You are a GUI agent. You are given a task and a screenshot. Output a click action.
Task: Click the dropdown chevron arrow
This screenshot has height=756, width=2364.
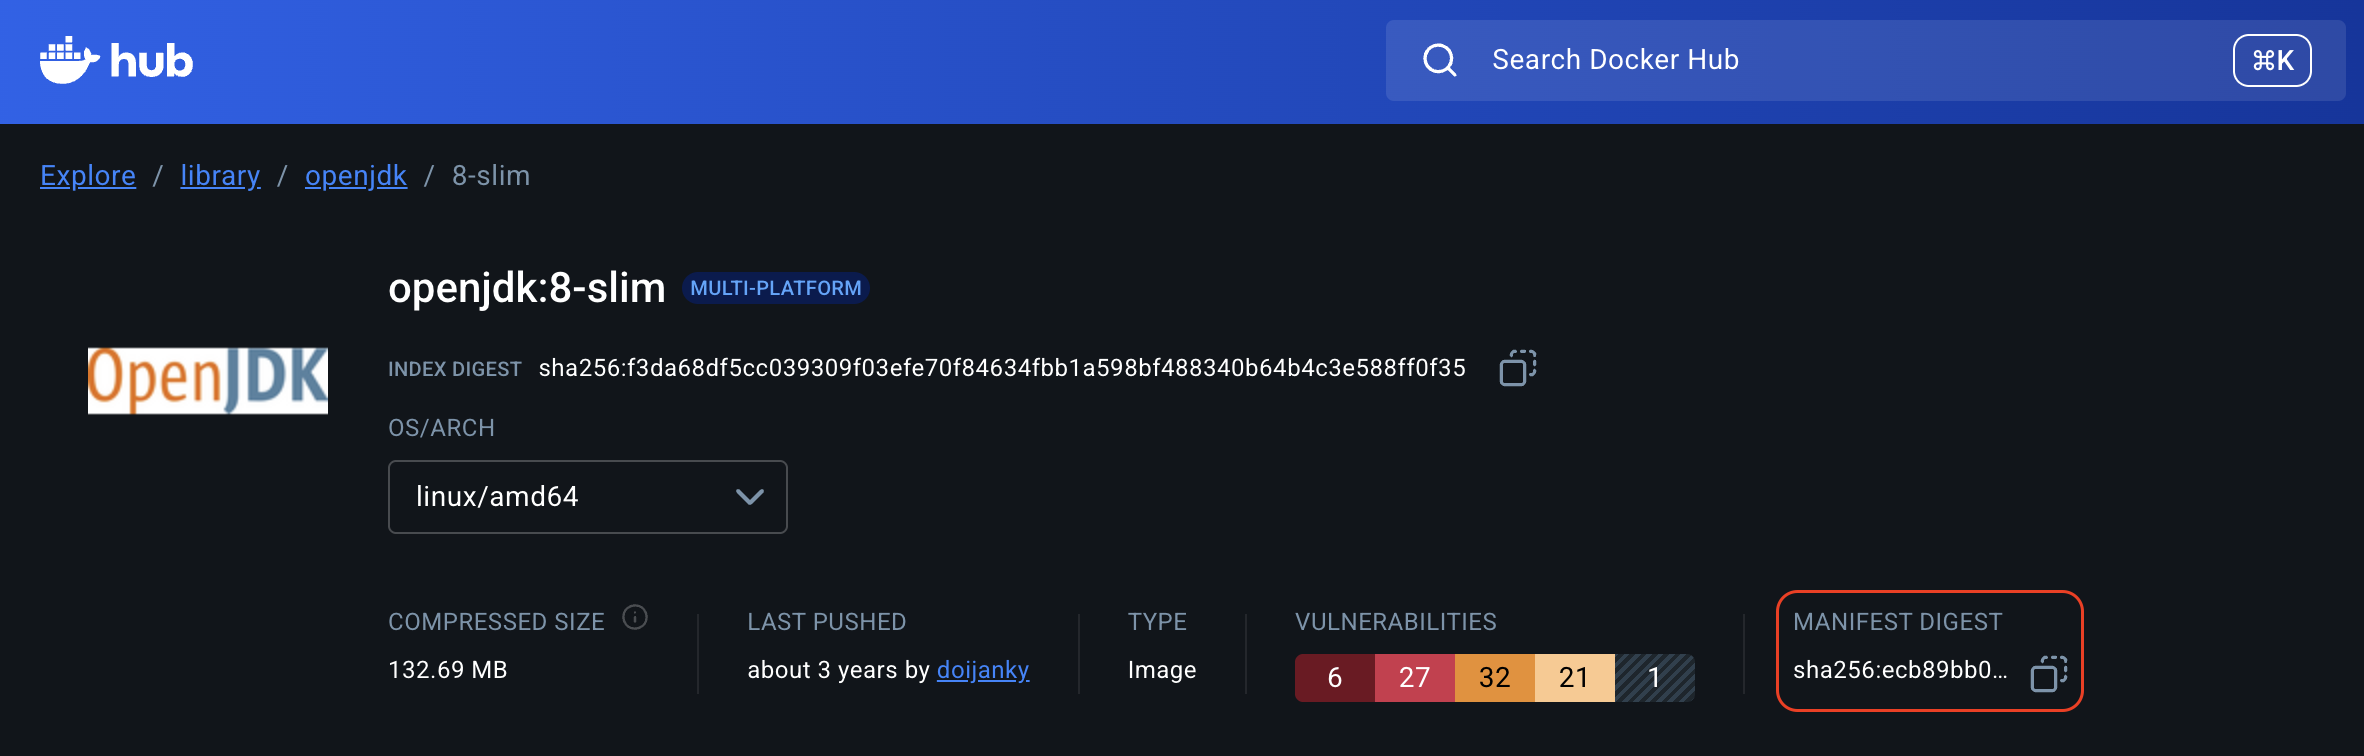[749, 497]
